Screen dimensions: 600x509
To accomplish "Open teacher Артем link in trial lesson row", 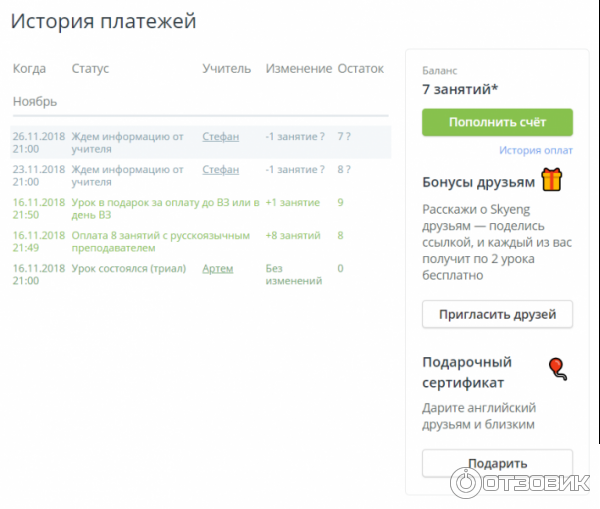I will pos(217,269).
